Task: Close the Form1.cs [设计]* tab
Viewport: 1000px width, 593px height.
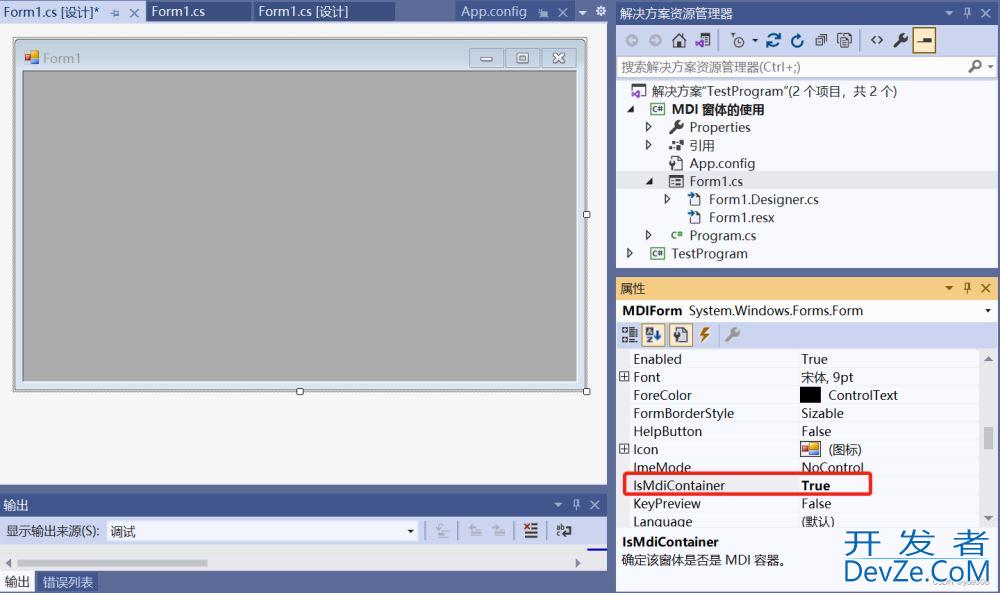Action: pyautogui.click(x=134, y=13)
